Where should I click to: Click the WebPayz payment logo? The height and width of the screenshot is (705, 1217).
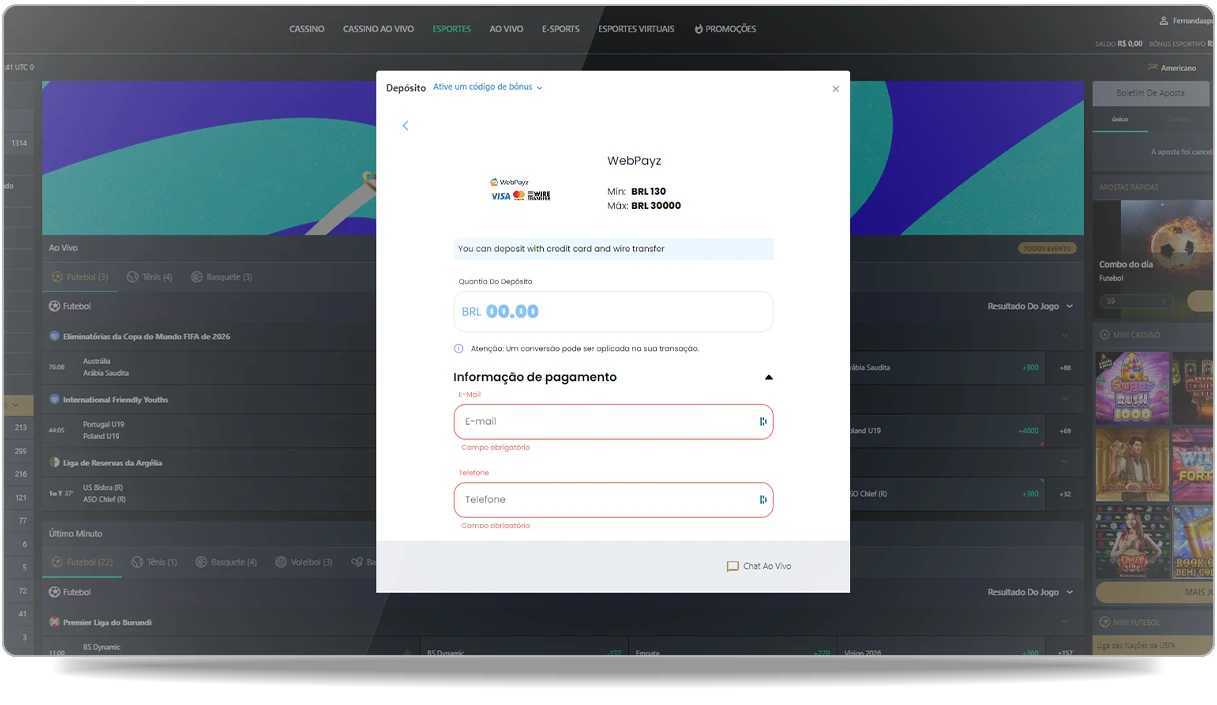pyautogui.click(x=520, y=189)
